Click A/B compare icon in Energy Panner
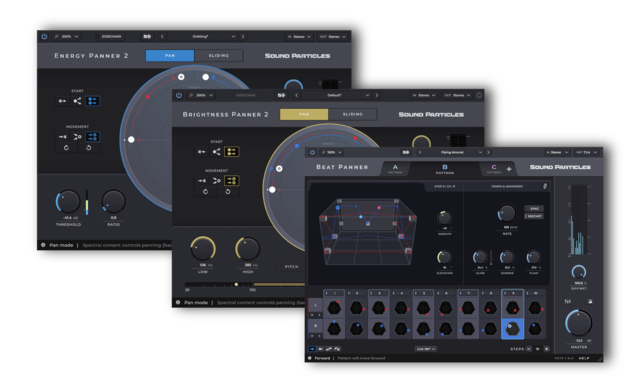The width and height of the screenshot is (640, 377). (x=147, y=36)
